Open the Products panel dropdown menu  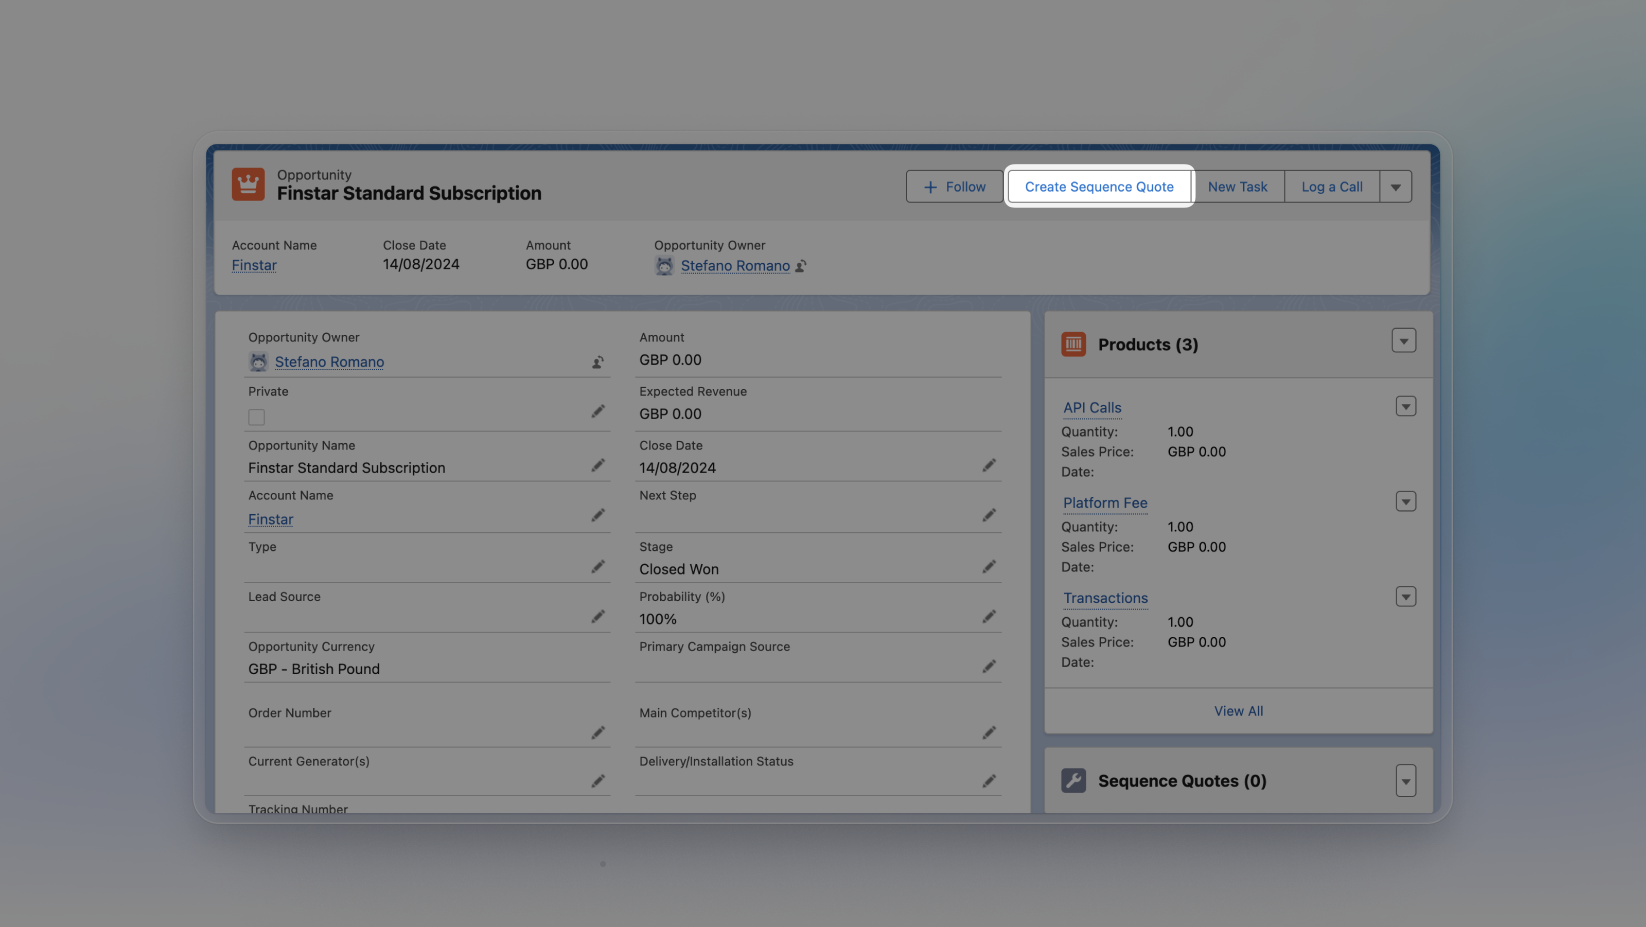pyautogui.click(x=1404, y=341)
